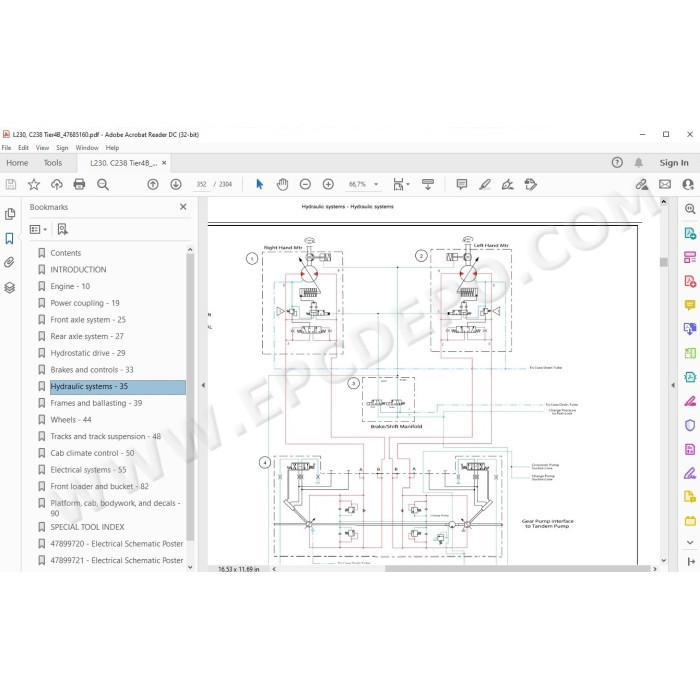This screenshot has width=700, height=700.
Task: Open the notifications bell
Action: click(x=639, y=163)
